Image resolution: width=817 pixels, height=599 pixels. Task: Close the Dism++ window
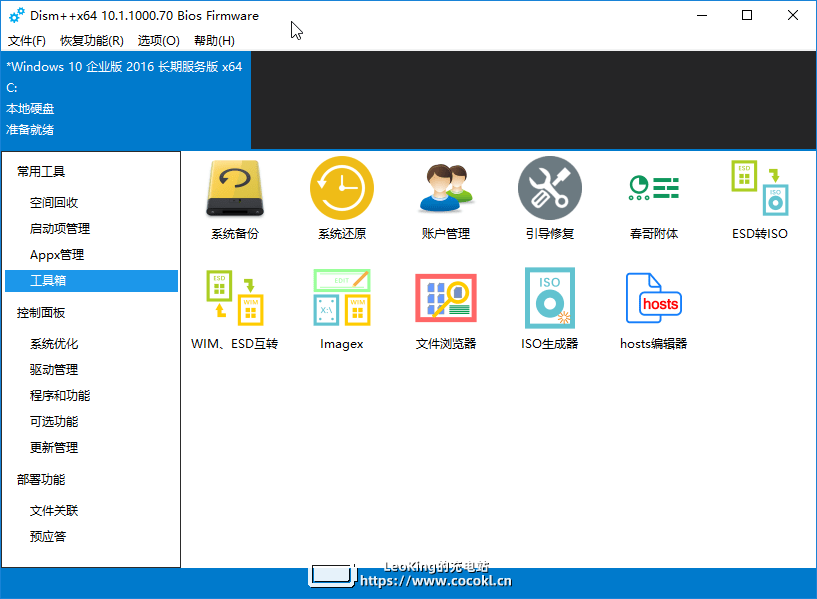coord(793,16)
